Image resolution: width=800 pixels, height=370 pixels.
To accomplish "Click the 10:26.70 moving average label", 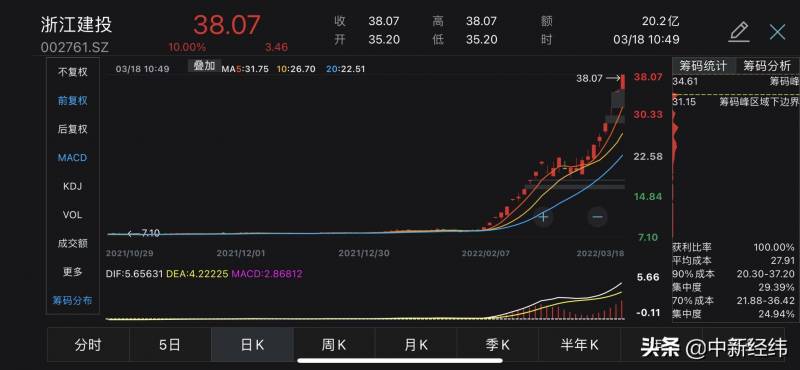I will pos(296,69).
